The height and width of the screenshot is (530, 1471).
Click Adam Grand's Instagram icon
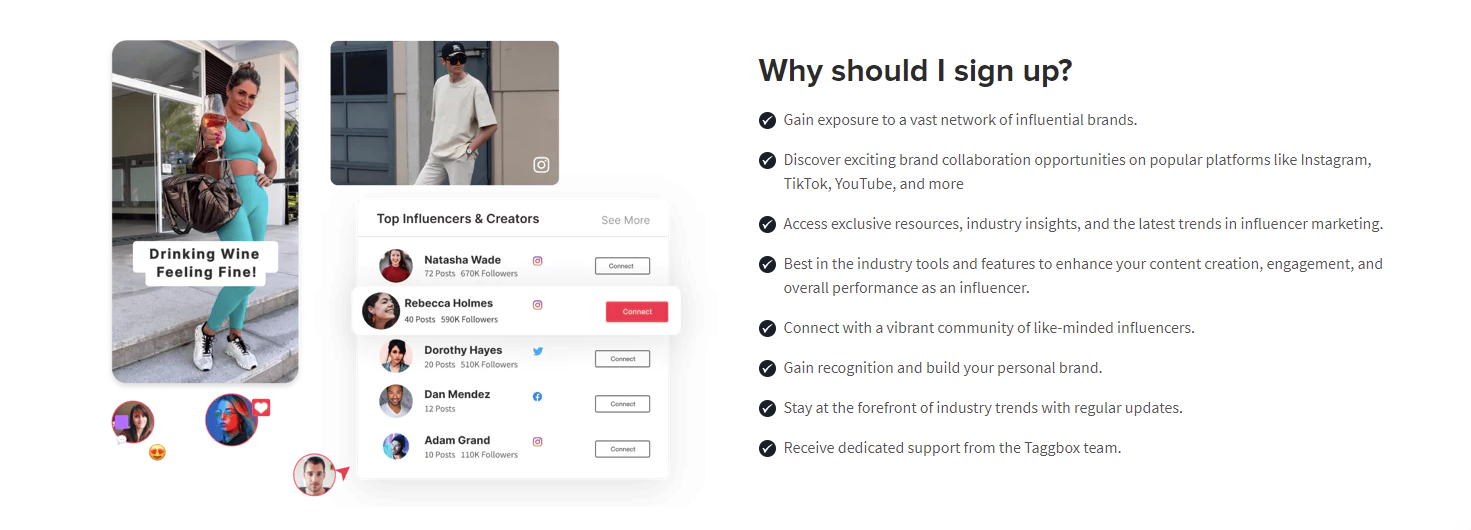537,441
